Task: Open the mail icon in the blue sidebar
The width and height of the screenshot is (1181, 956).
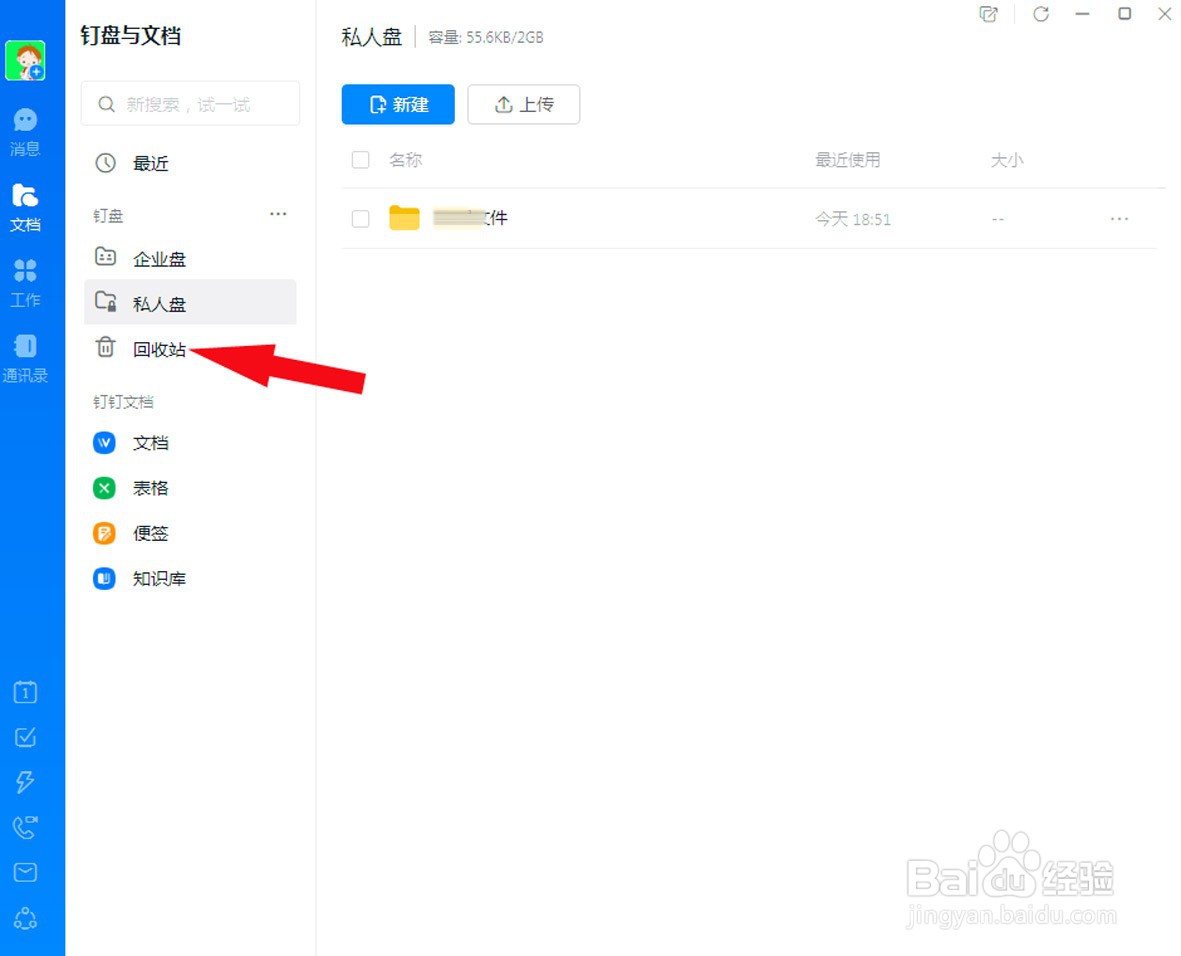Action: point(25,872)
